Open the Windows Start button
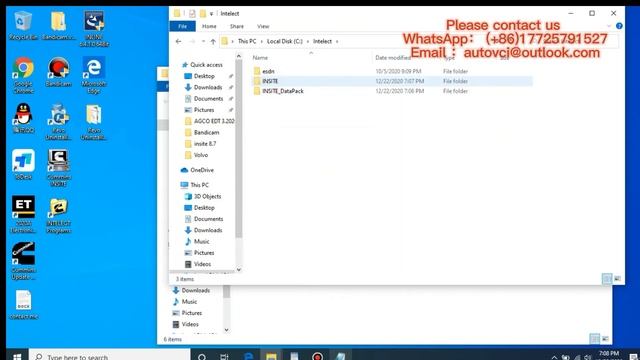The width and height of the screenshot is (640, 360). [17, 356]
